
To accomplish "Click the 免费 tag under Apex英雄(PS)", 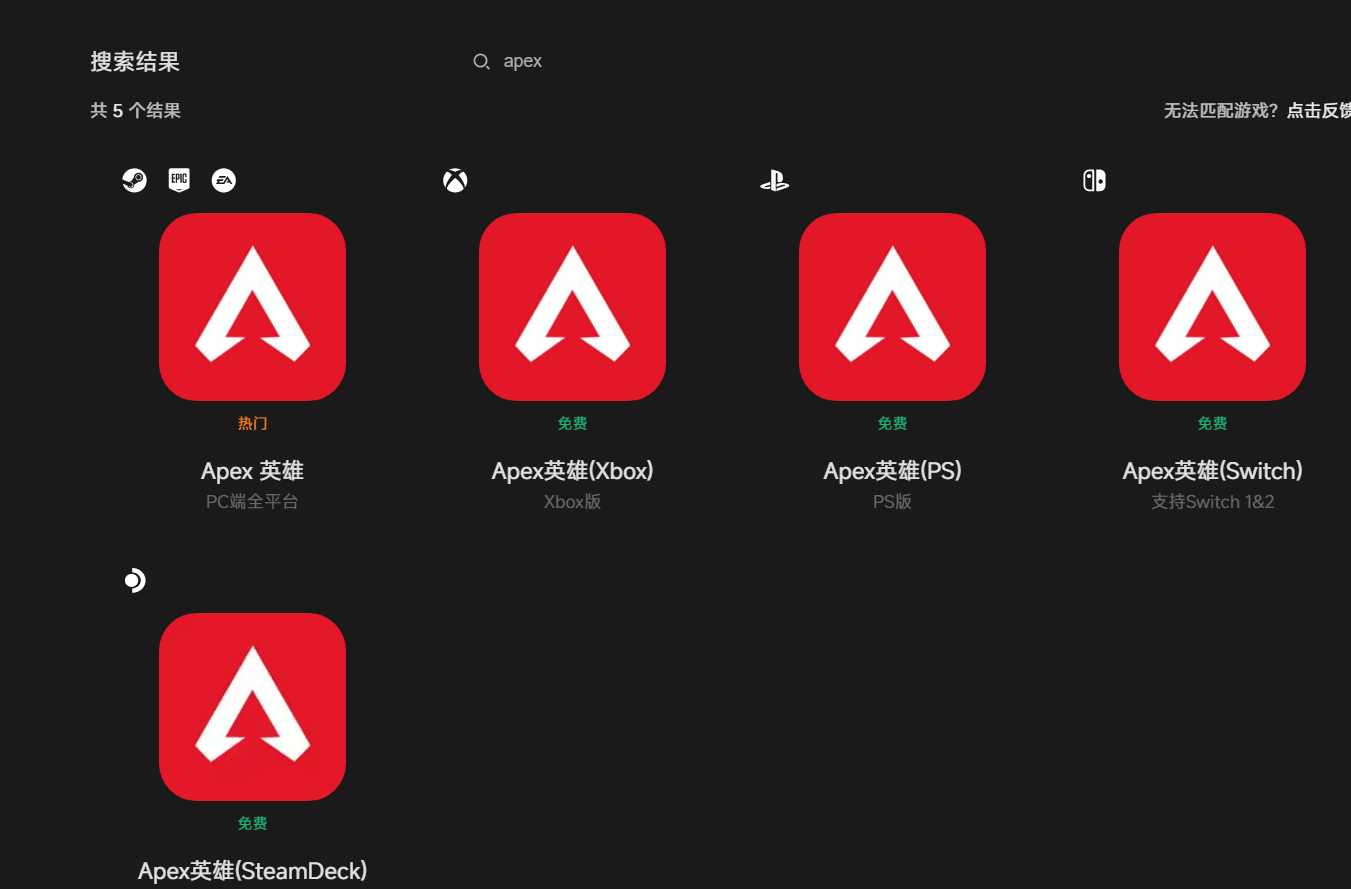I will pyautogui.click(x=892, y=424).
